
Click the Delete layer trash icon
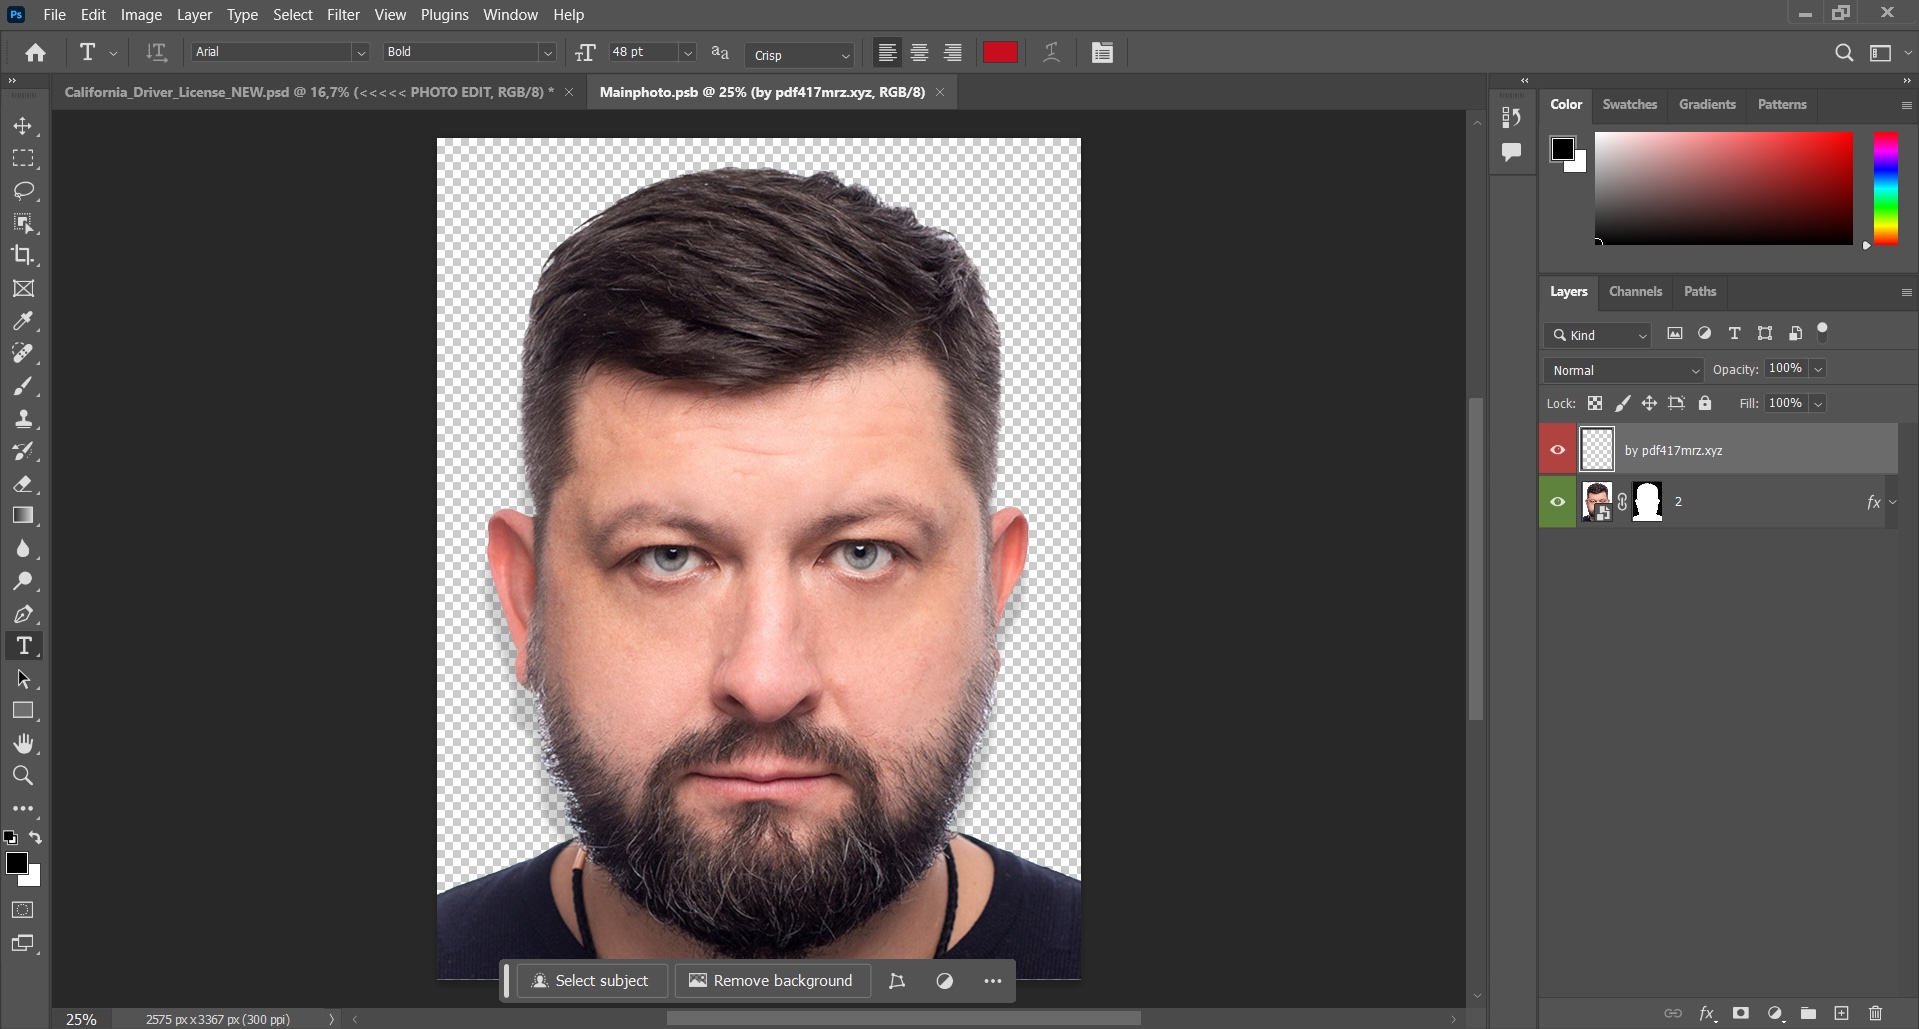tap(1877, 1013)
